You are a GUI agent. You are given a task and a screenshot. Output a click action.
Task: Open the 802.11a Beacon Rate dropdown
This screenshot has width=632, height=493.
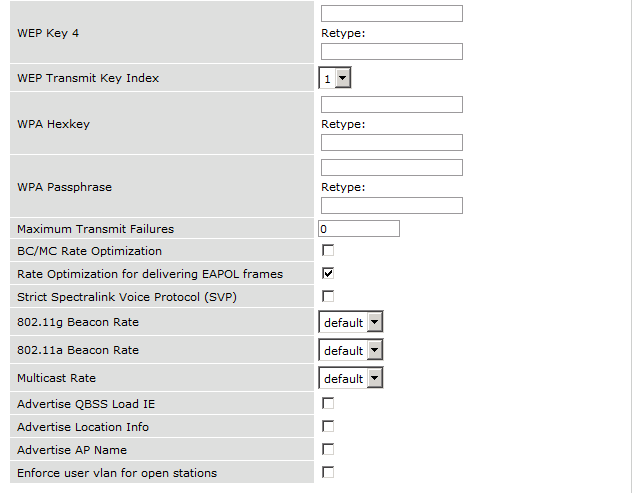point(351,350)
